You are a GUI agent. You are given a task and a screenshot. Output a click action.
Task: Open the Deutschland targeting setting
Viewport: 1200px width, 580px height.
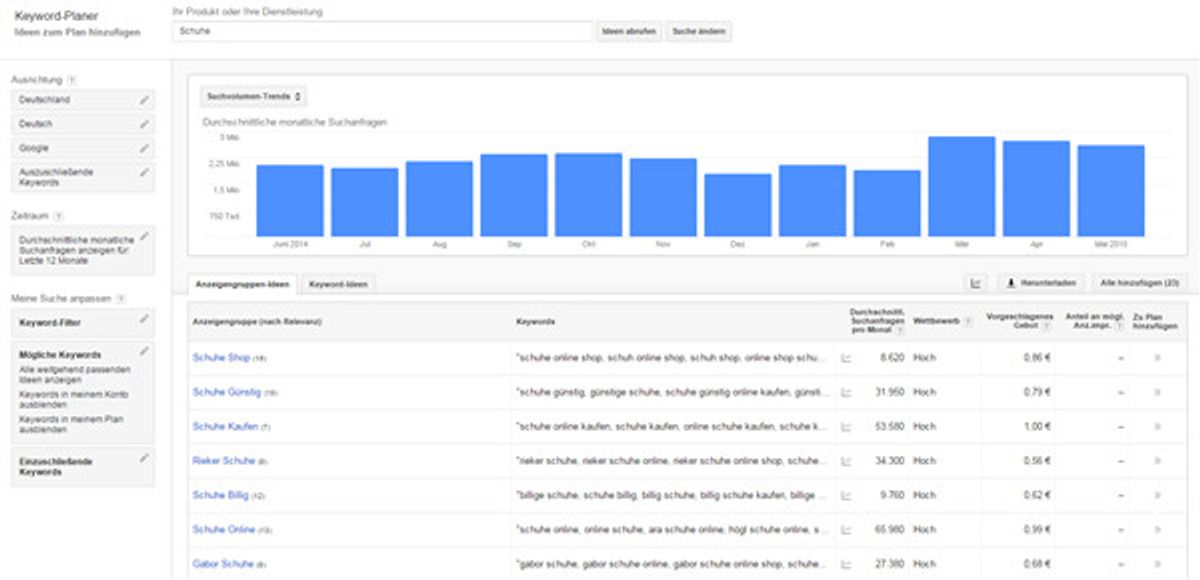tap(83, 100)
